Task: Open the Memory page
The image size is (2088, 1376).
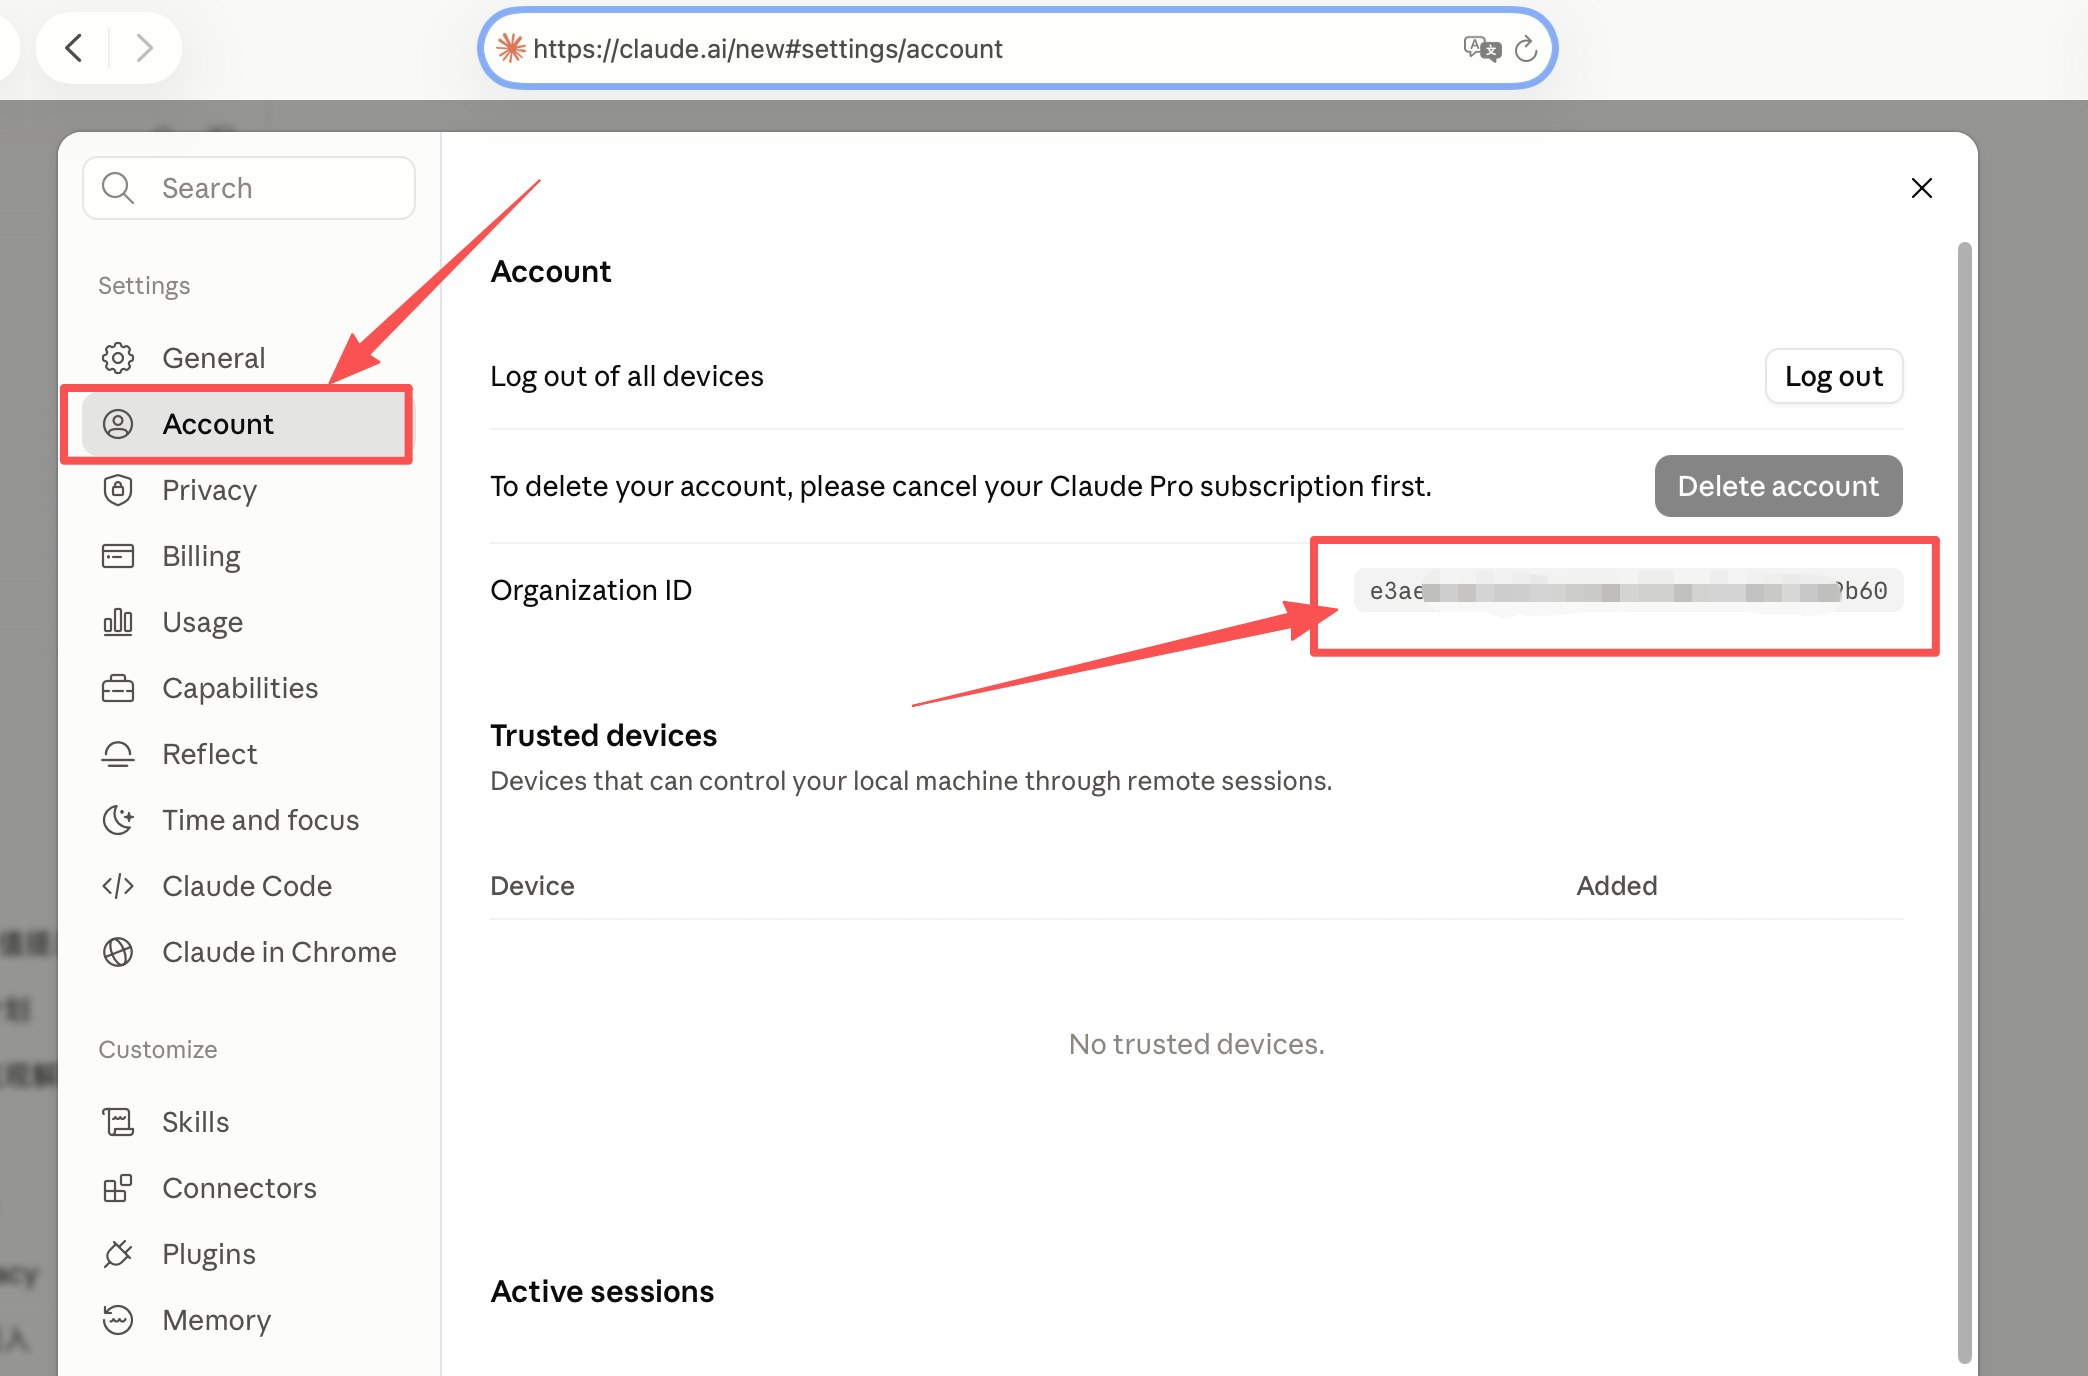Action: coord(248,1320)
